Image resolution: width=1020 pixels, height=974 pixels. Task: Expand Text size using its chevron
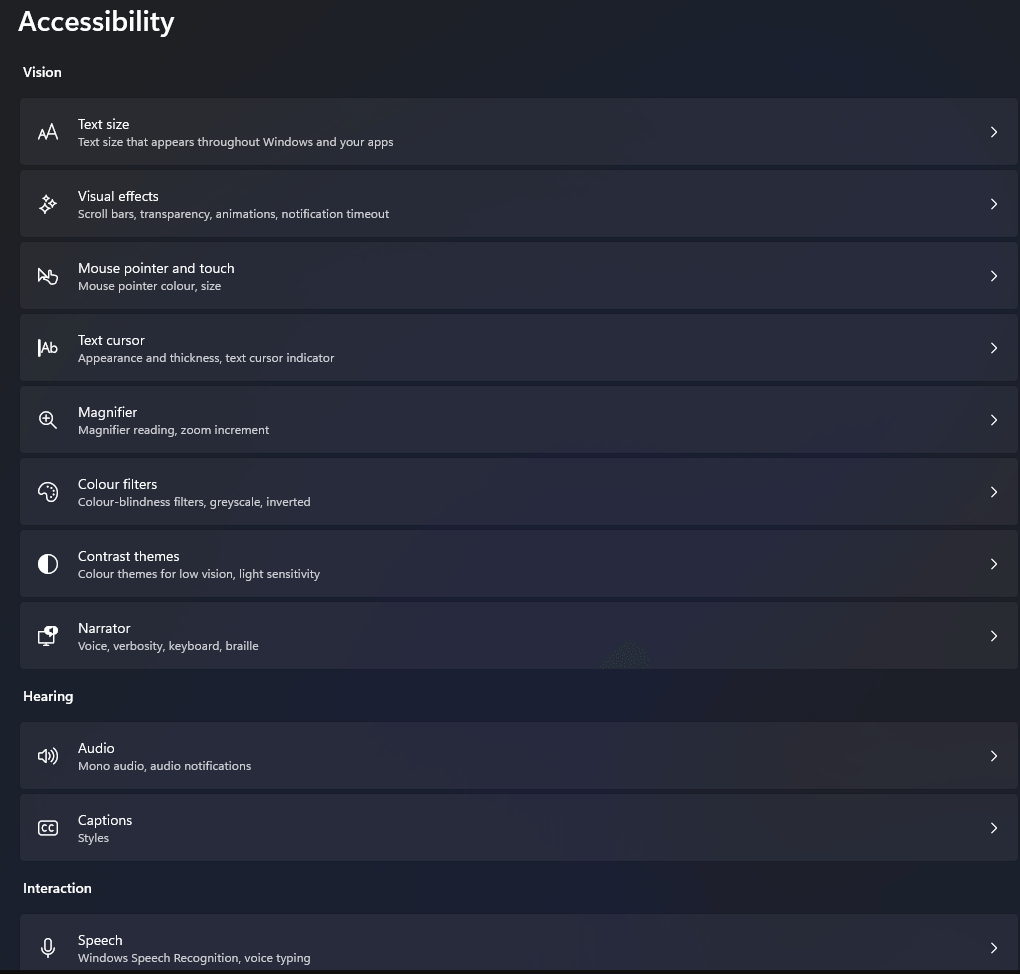coord(993,132)
